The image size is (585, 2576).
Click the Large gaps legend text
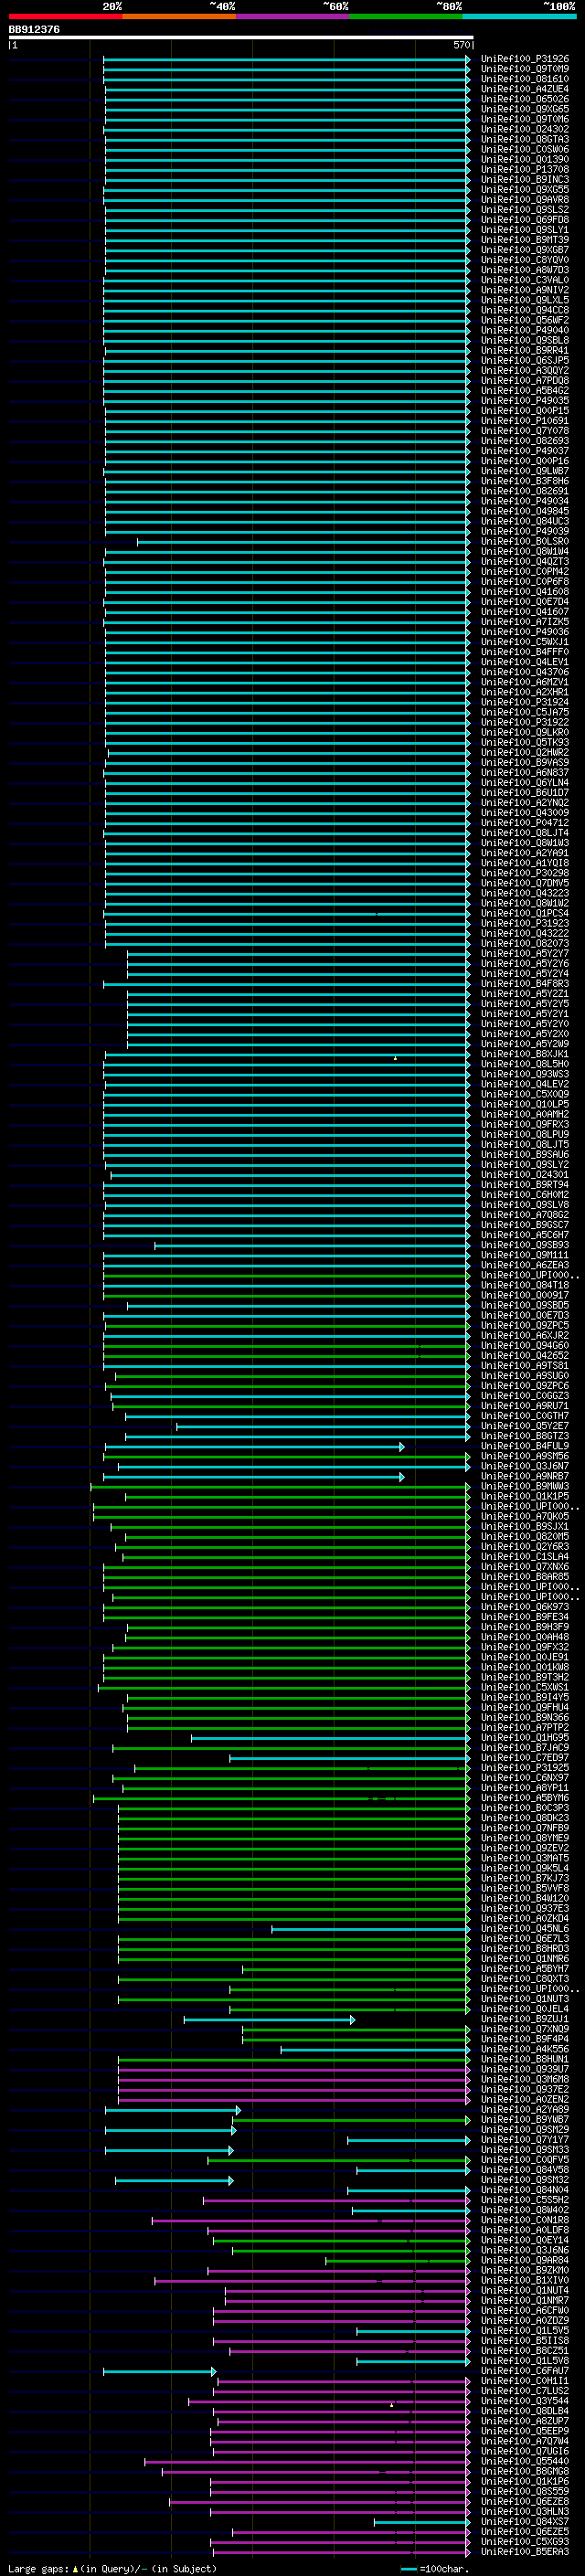coord(112,2568)
